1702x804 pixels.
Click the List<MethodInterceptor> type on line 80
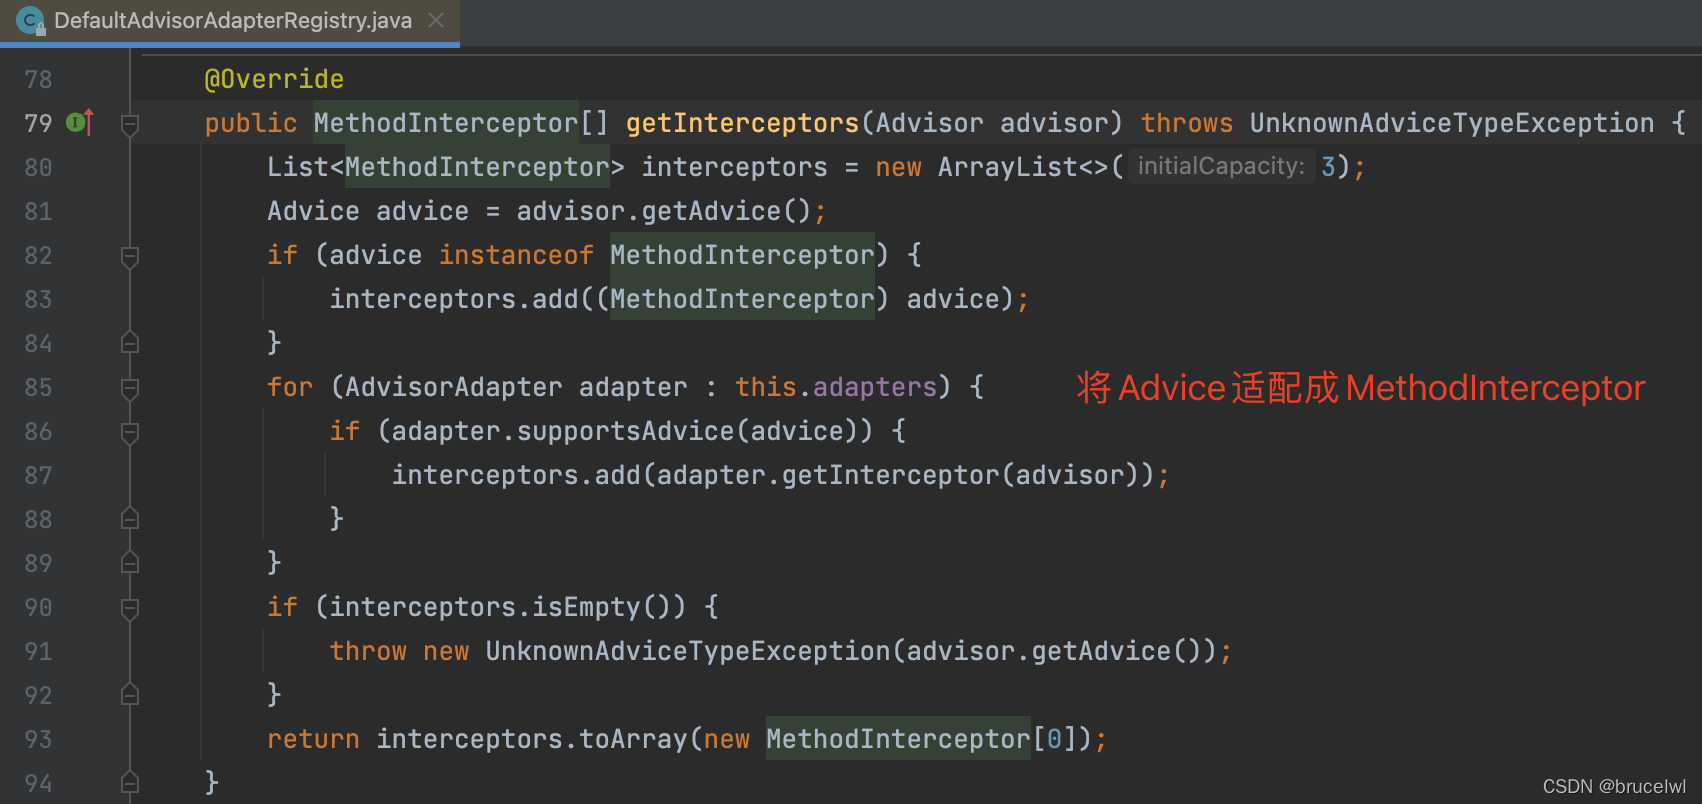446,167
